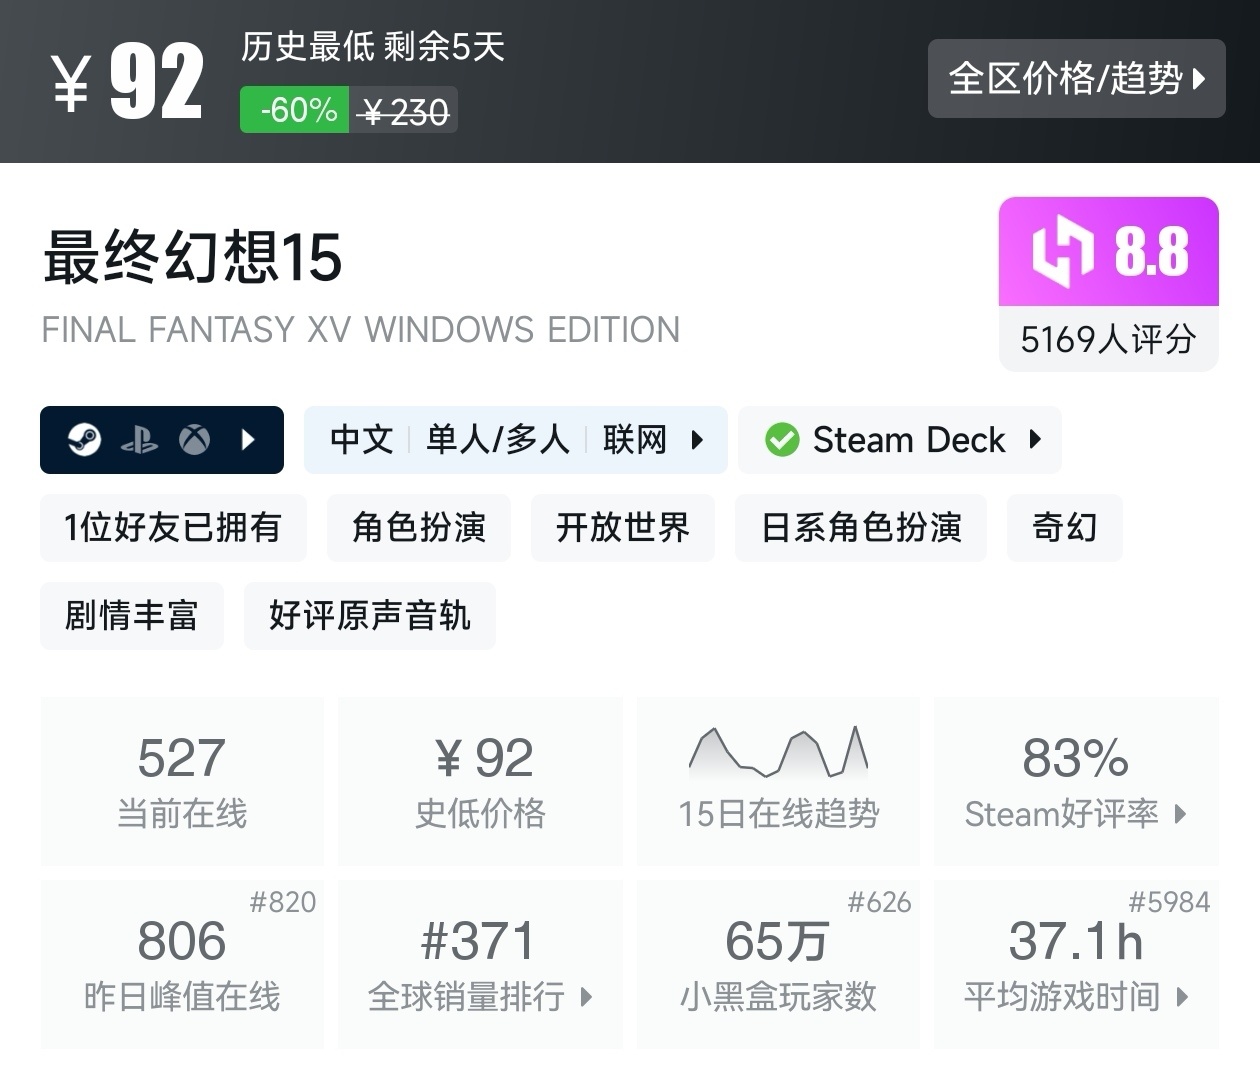Click the PlayStation platform icon
Image resolution: width=1260 pixels, height=1069 pixels.
pyautogui.click(x=139, y=440)
